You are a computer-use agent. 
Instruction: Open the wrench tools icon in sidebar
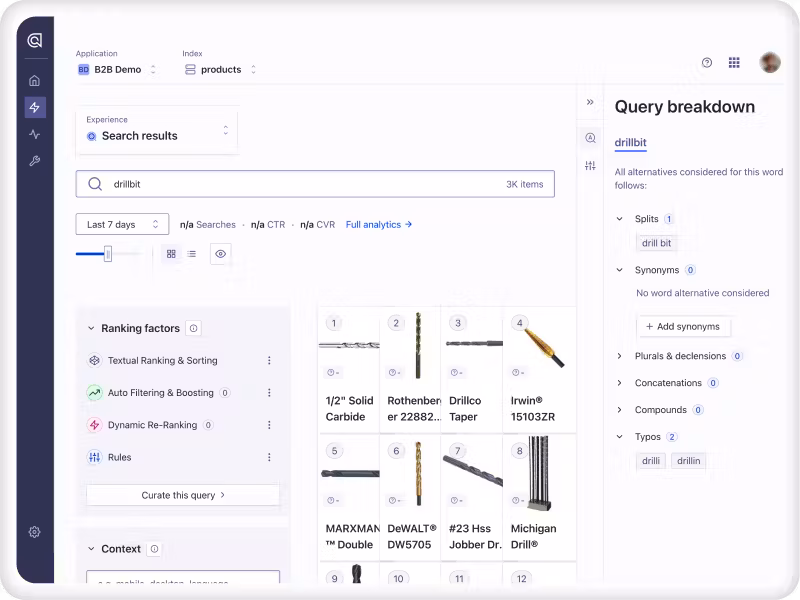(x=35, y=161)
